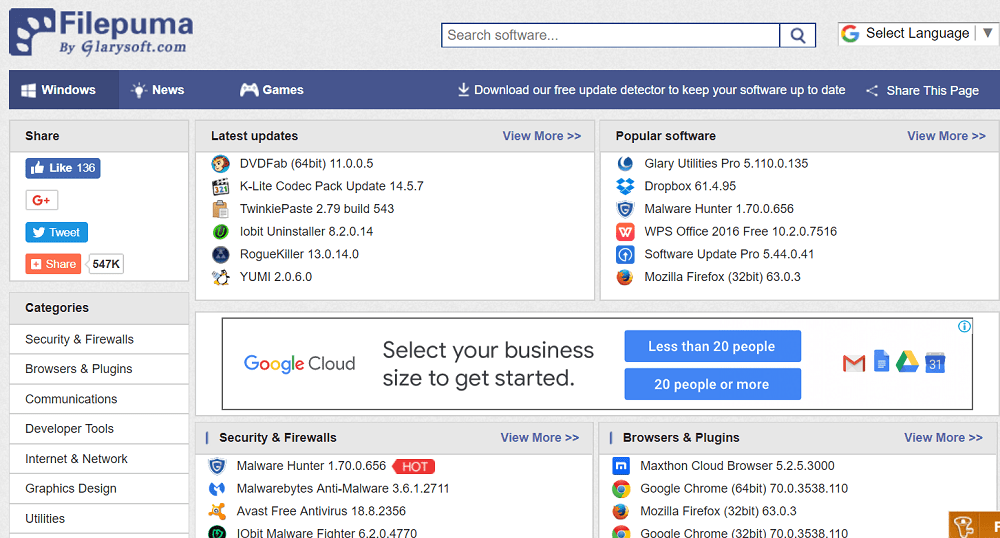Open Avast Free Antivirus 18.8.2356
Screen dimensions: 1000x538
coord(321,511)
